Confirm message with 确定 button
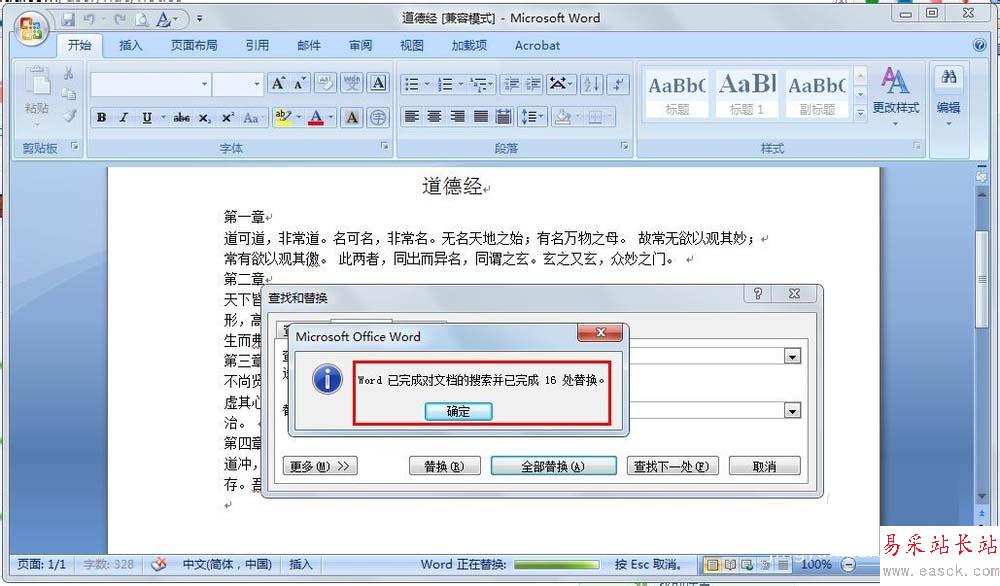The image size is (1000, 586). [458, 411]
